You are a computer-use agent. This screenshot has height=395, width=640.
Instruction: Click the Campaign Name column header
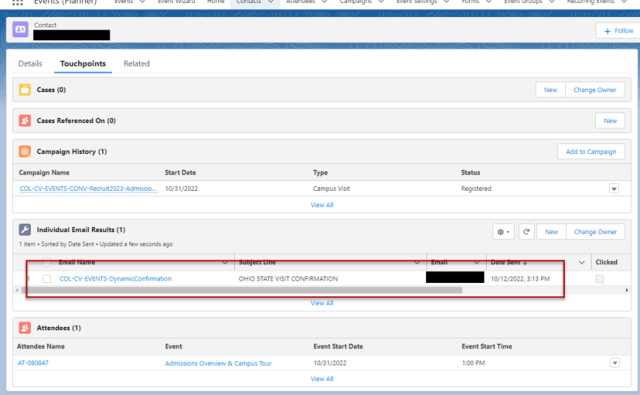click(44, 173)
